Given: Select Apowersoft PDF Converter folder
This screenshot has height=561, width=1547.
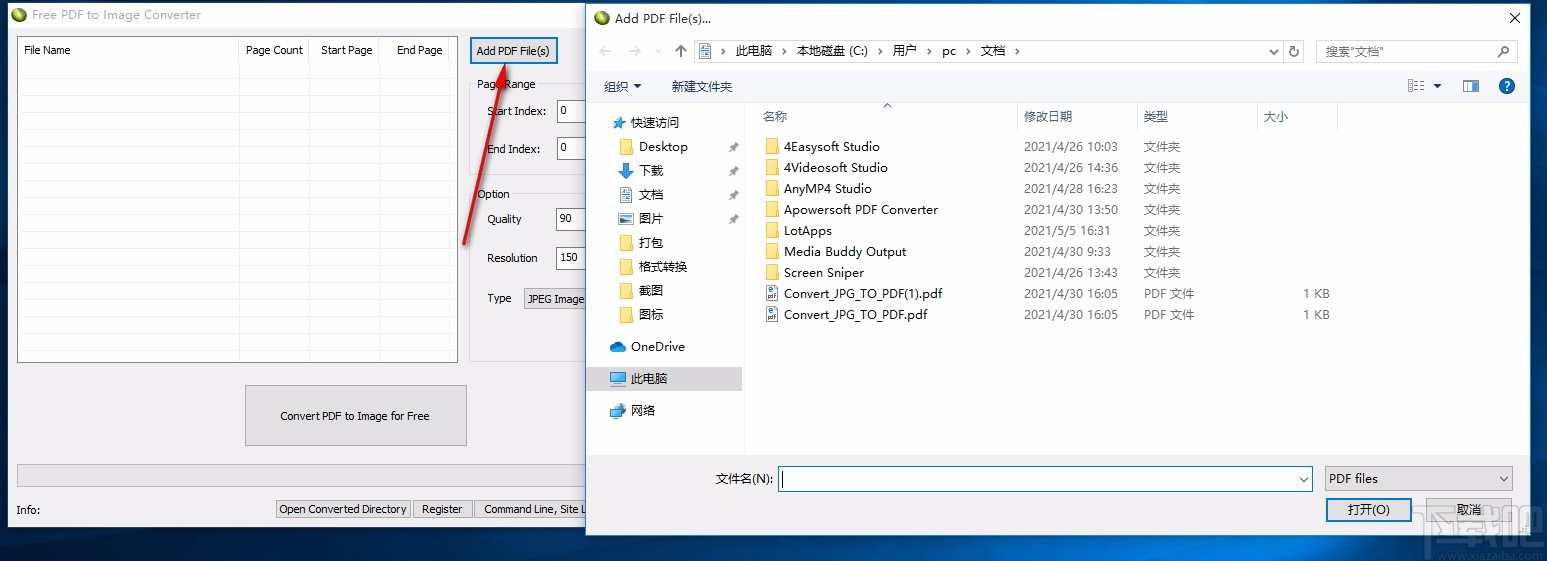Looking at the screenshot, I should tap(861, 209).
